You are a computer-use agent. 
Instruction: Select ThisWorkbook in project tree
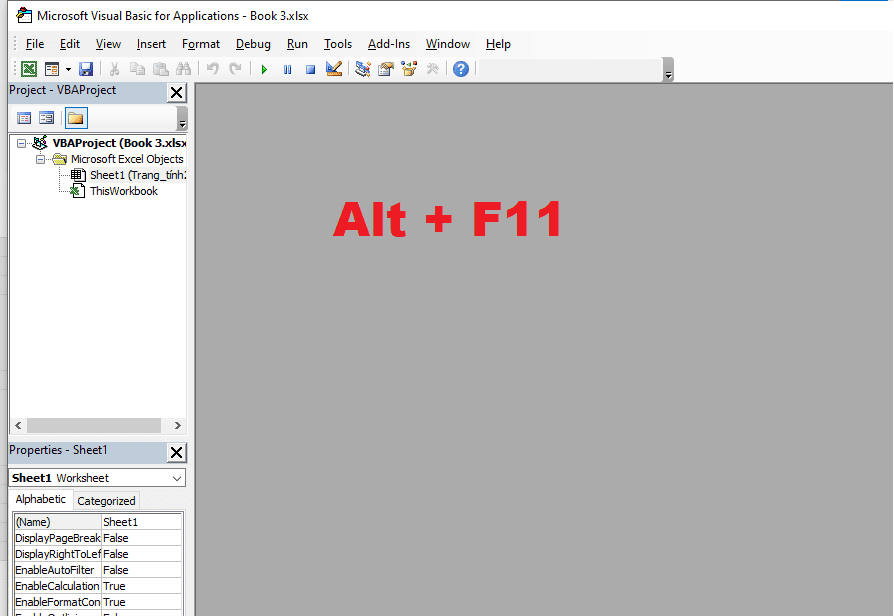click(124, 191)
